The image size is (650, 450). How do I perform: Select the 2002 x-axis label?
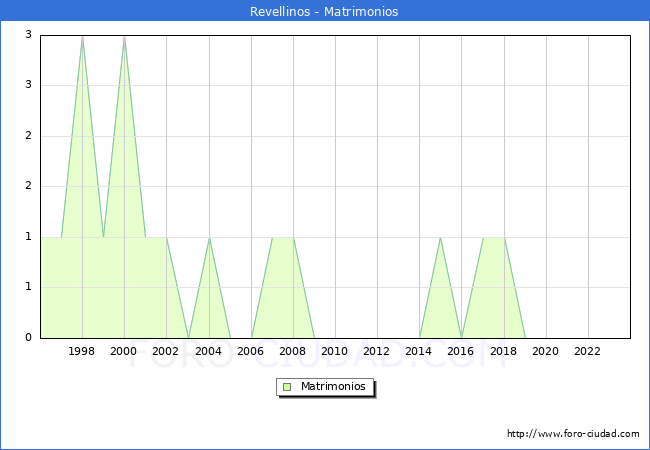pyautogui.click(x=166, y=351)
